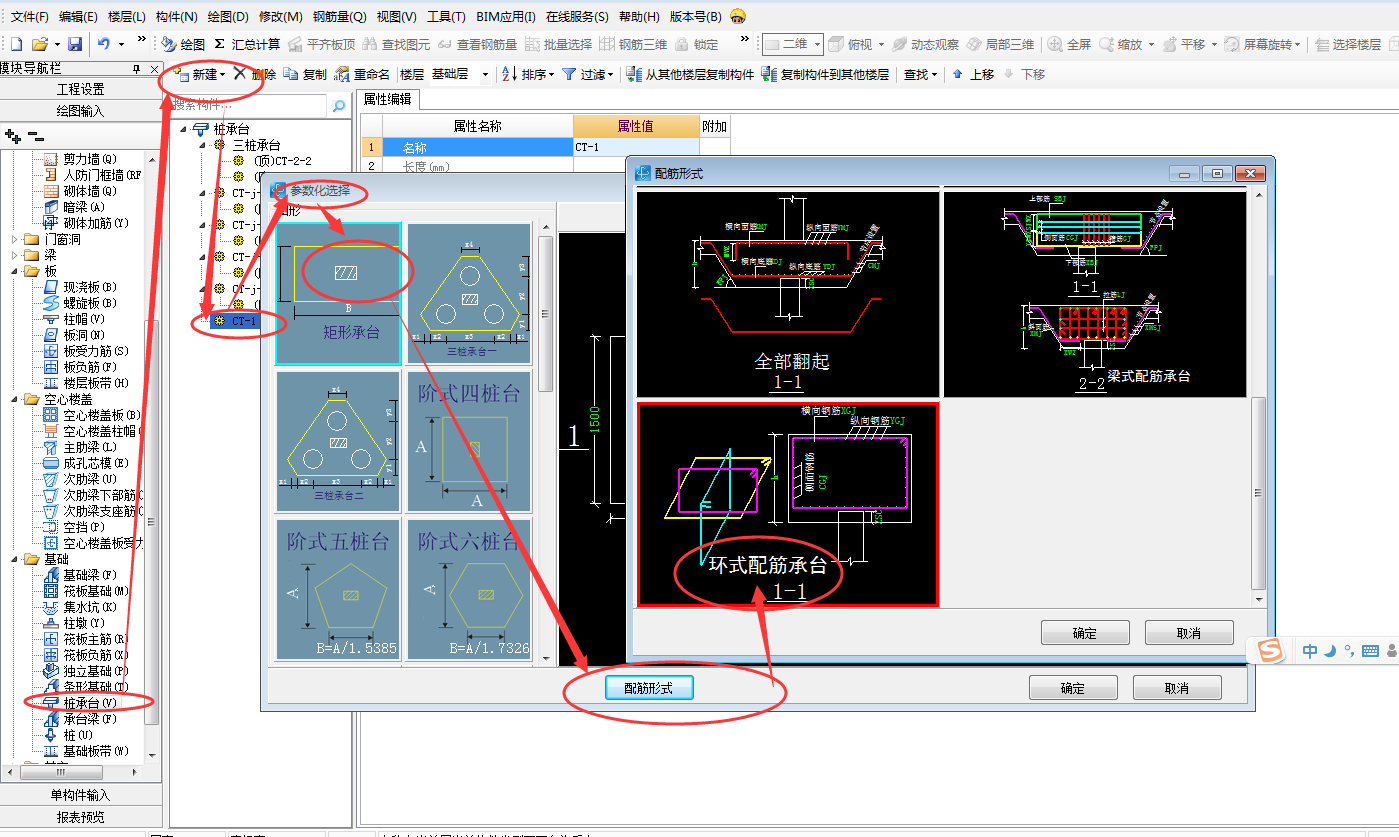Click the New File icon
Viewport: 1399px width, 837px height.
point(15,44)
